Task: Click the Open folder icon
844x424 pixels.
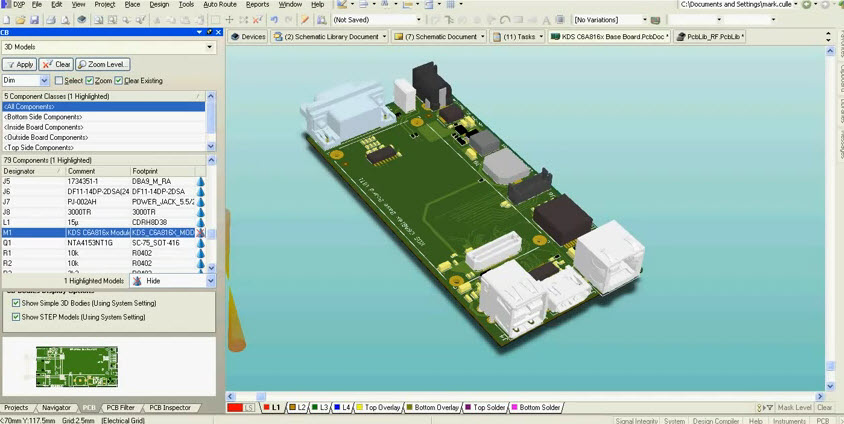Action: (20, 20)
